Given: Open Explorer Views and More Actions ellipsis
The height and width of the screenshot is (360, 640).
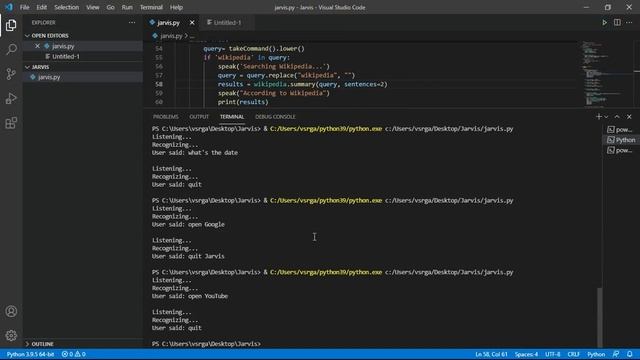Looking at the screenshot, I should pos(132,22).
